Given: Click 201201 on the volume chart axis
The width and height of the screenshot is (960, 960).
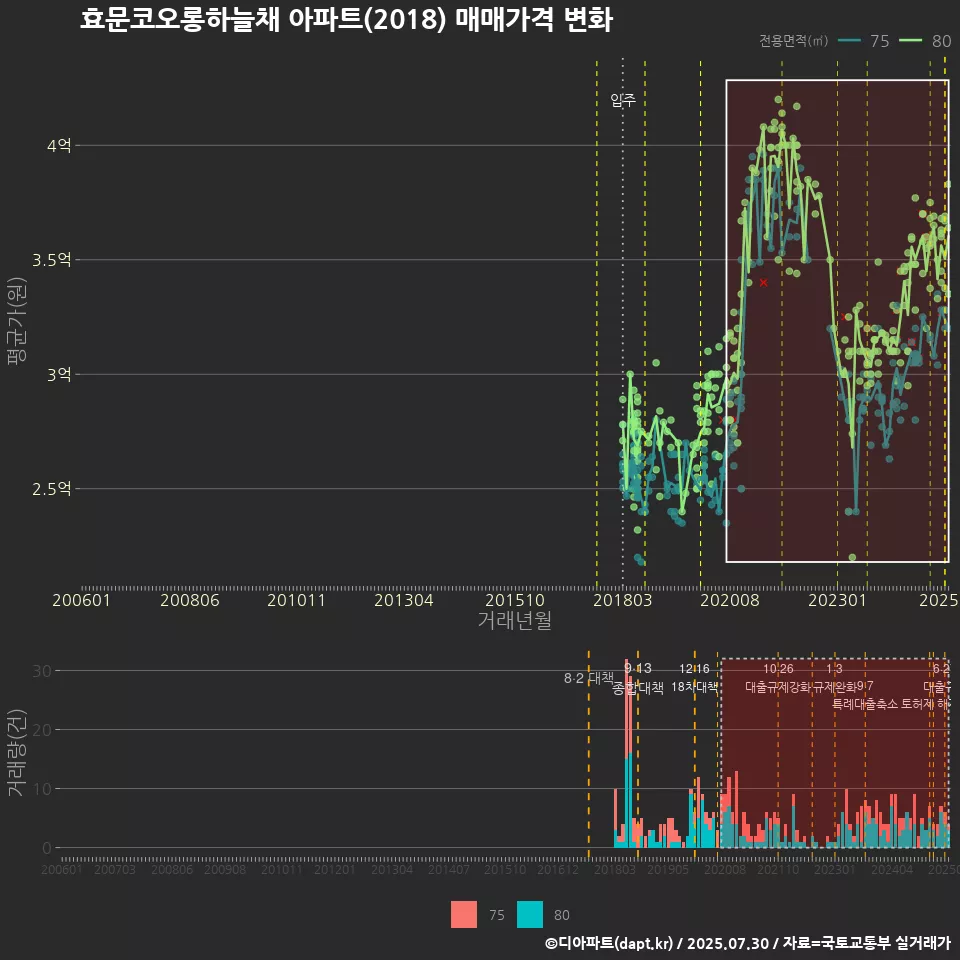Looking at the screenshot, I should click(x=334, y=869).
